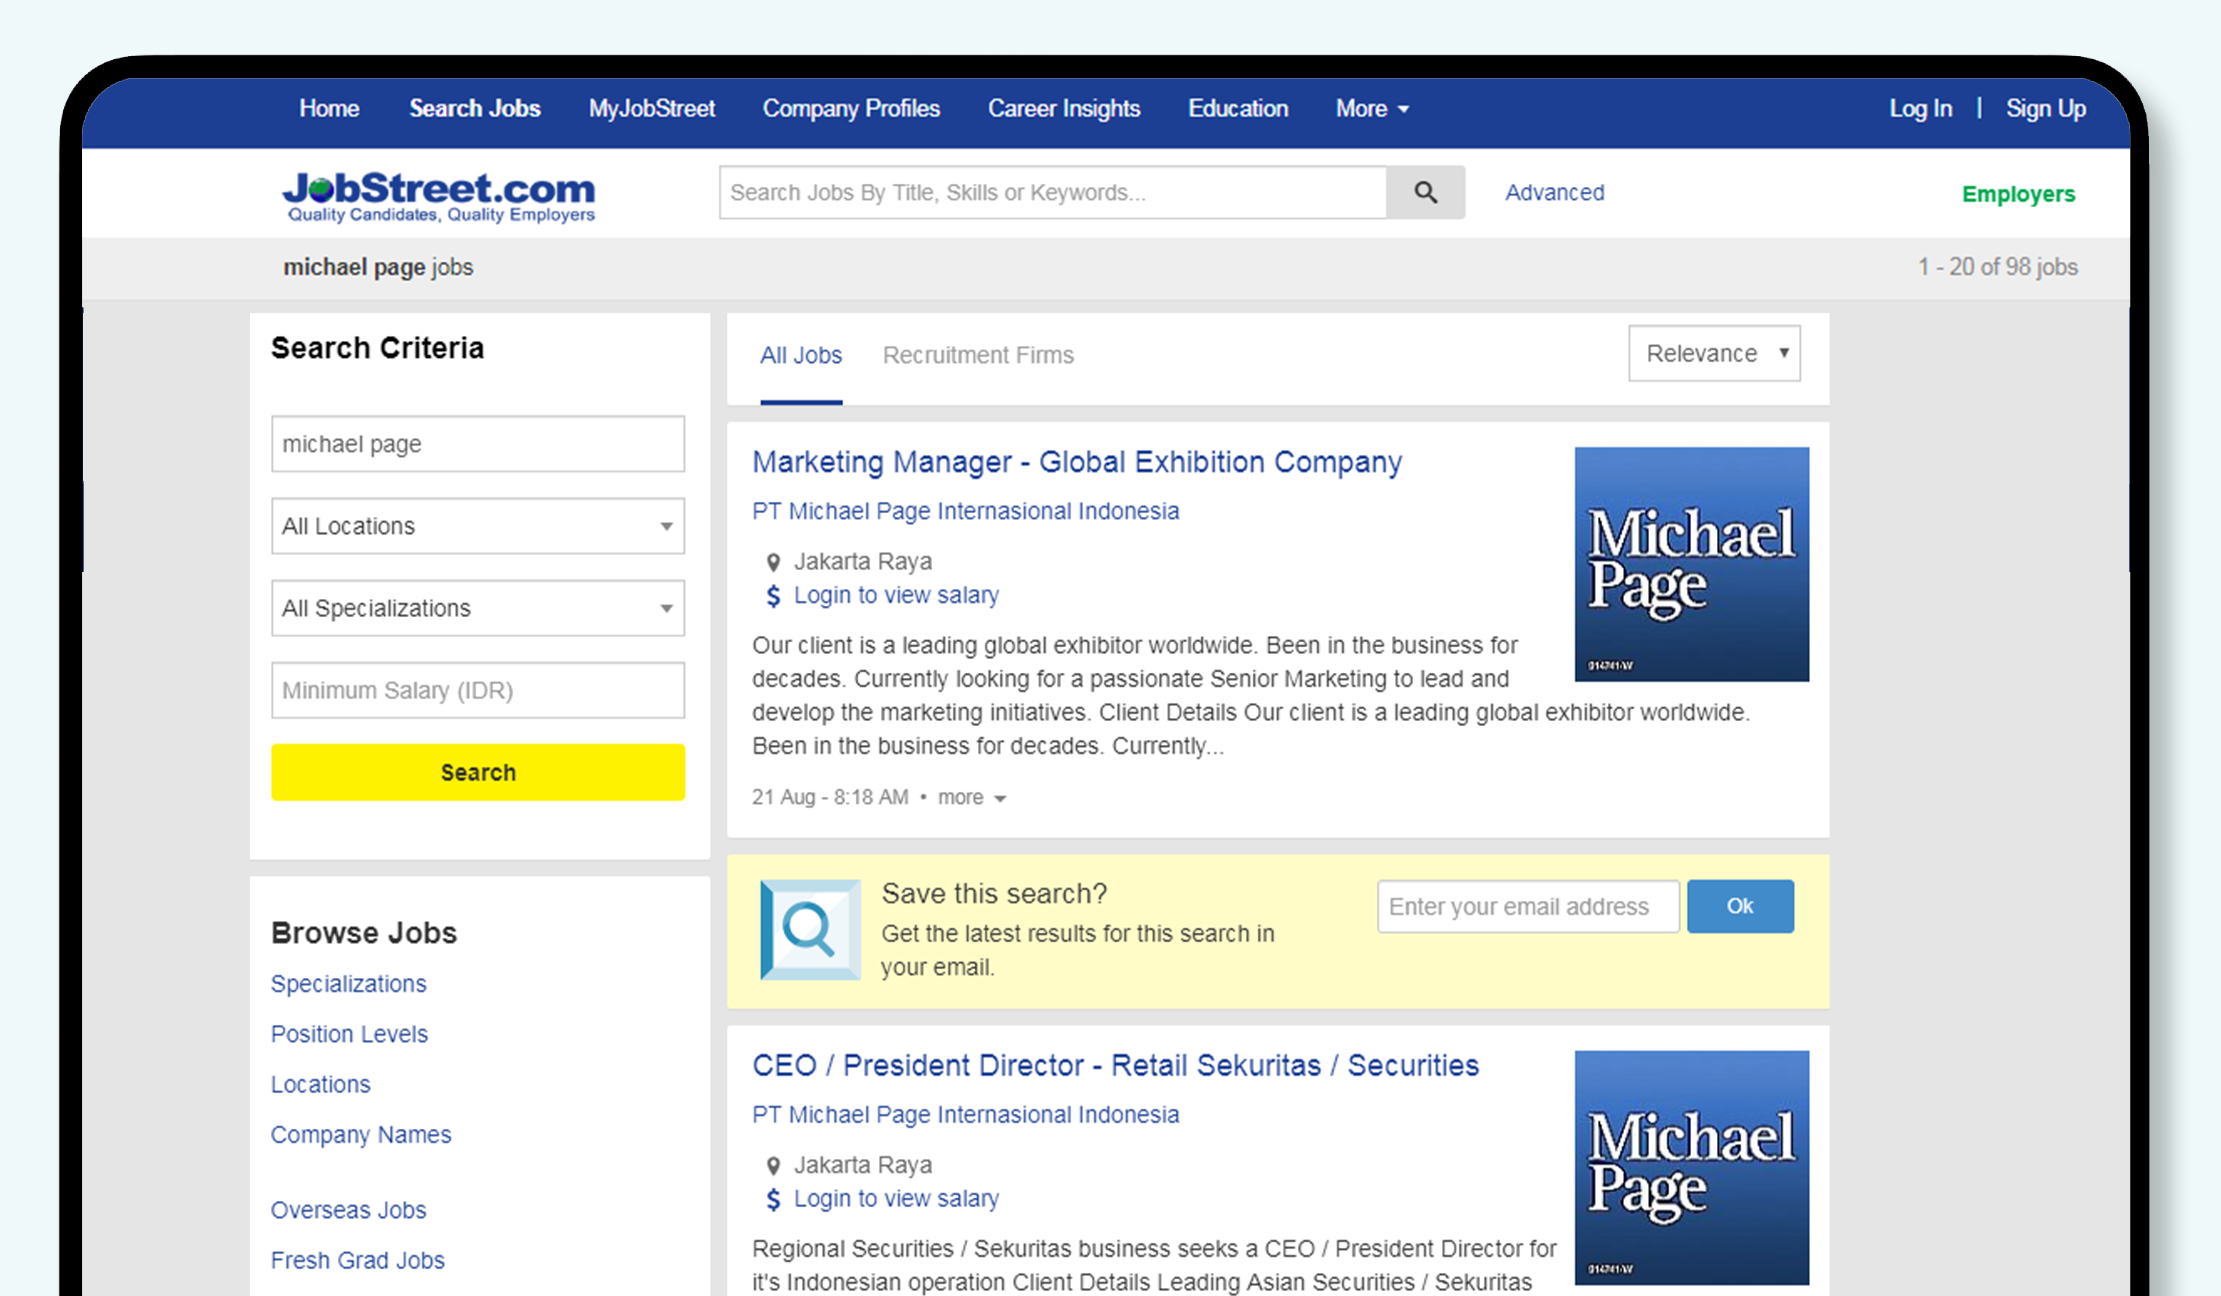The image size is (2221, 1296).
Task: Click the Ok button to save search
Action: coord(1740,906)
